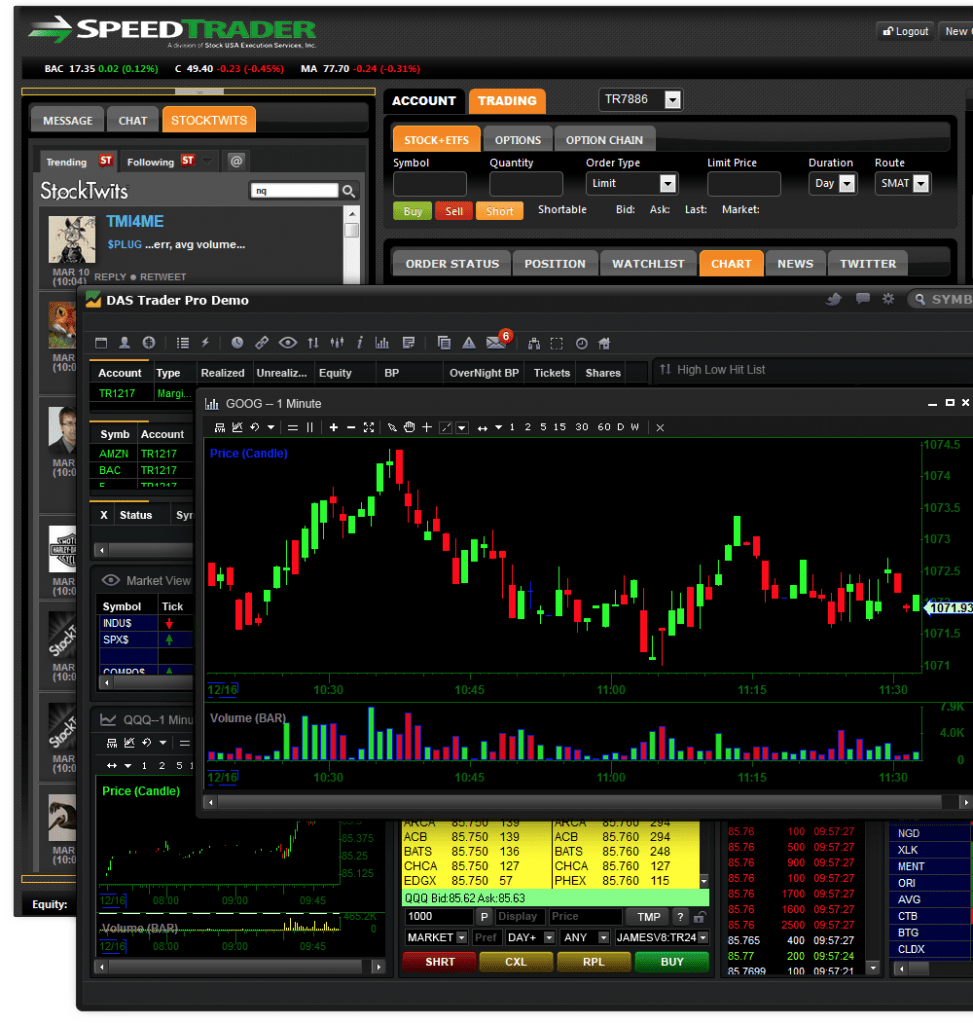Image resolution: width=973 pixels, height=1024 pixels.
Task: Click the fit-to-screen expand icon on GOOG chart
Action: [369, 427]
